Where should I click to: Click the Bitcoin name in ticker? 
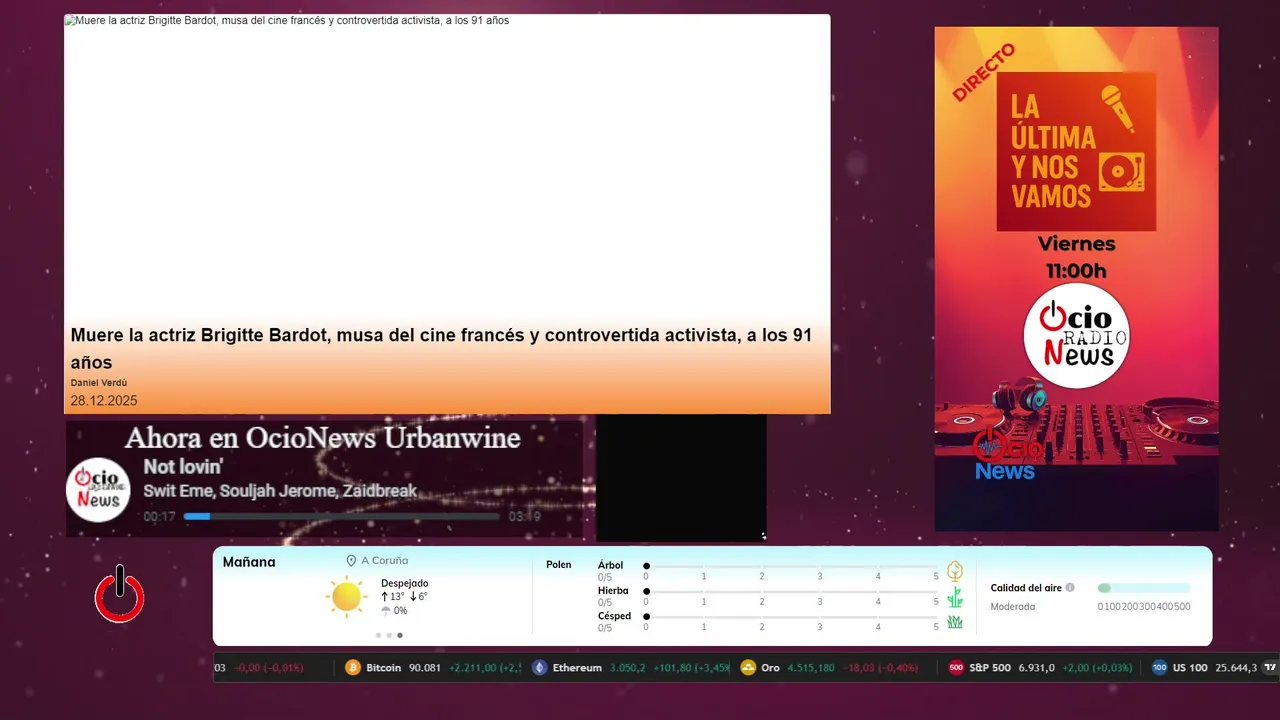384,668
